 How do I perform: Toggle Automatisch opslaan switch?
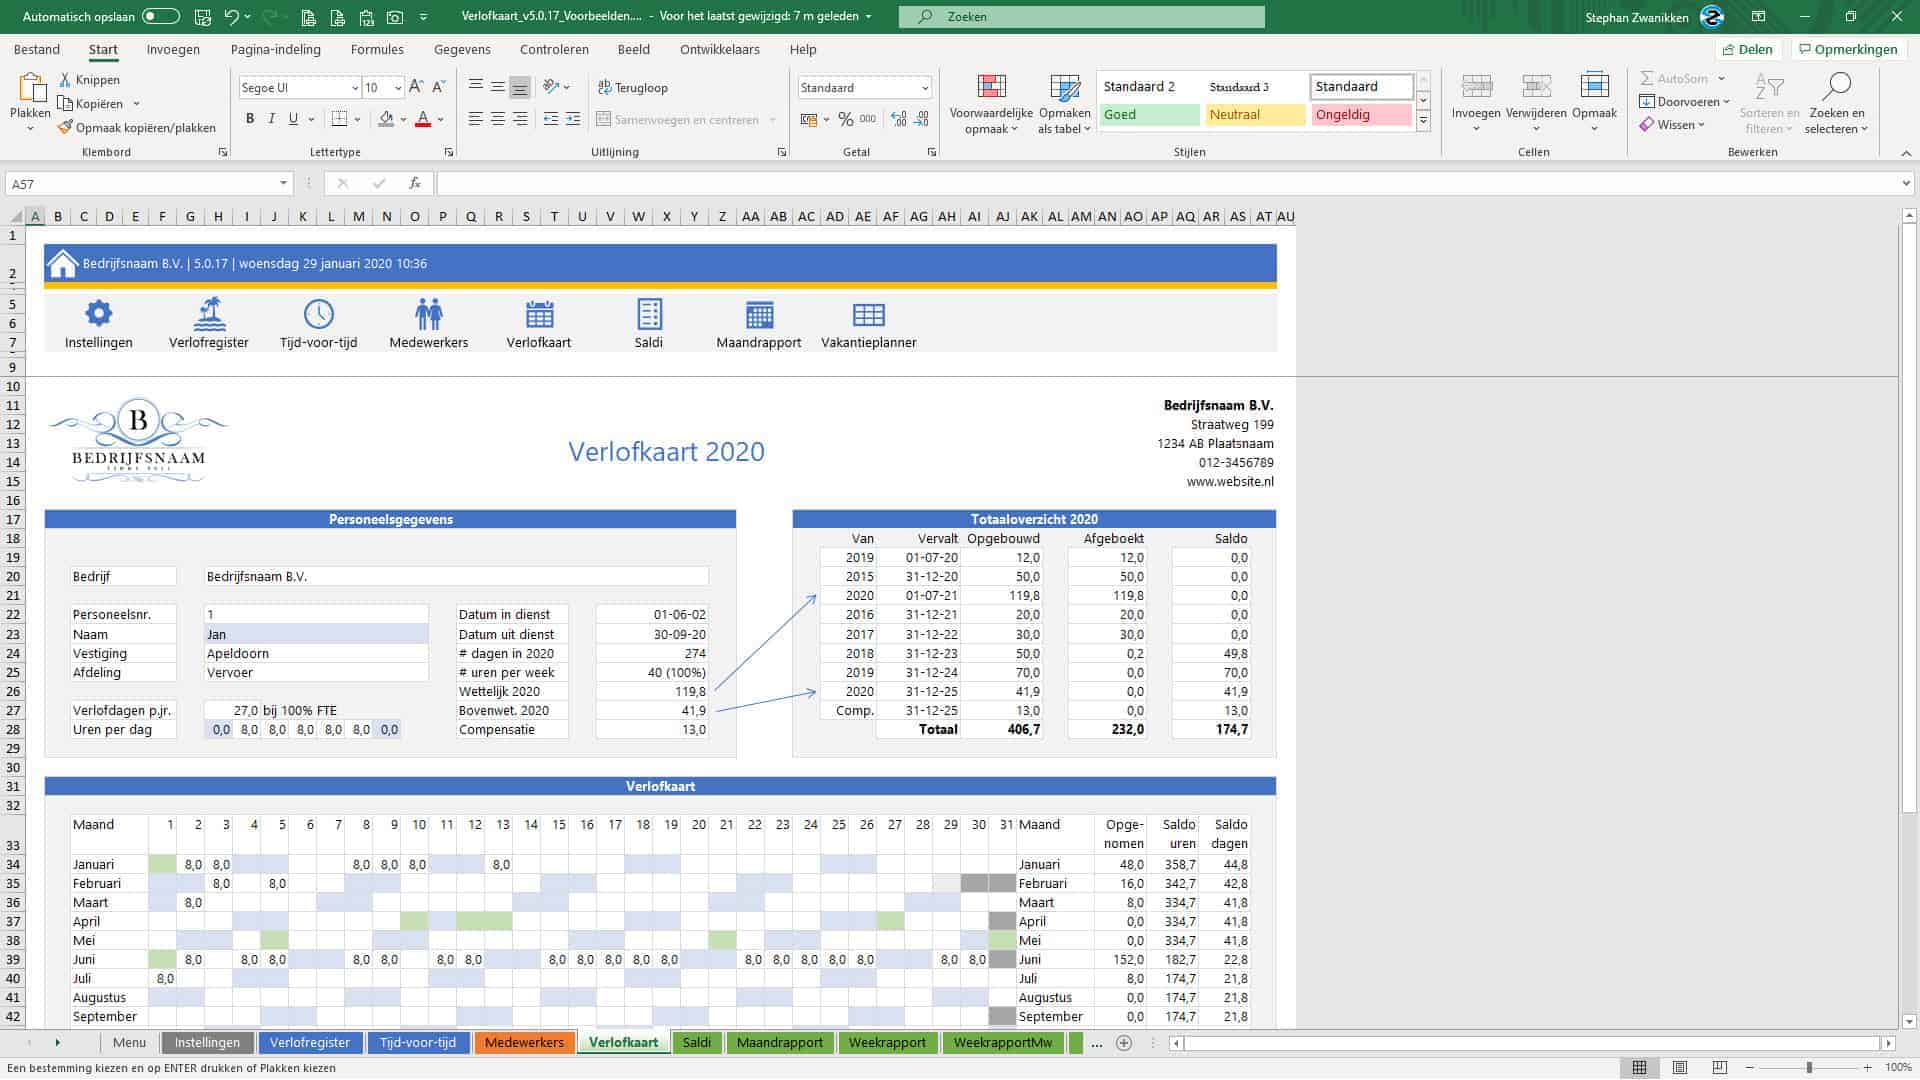(160, 17)
